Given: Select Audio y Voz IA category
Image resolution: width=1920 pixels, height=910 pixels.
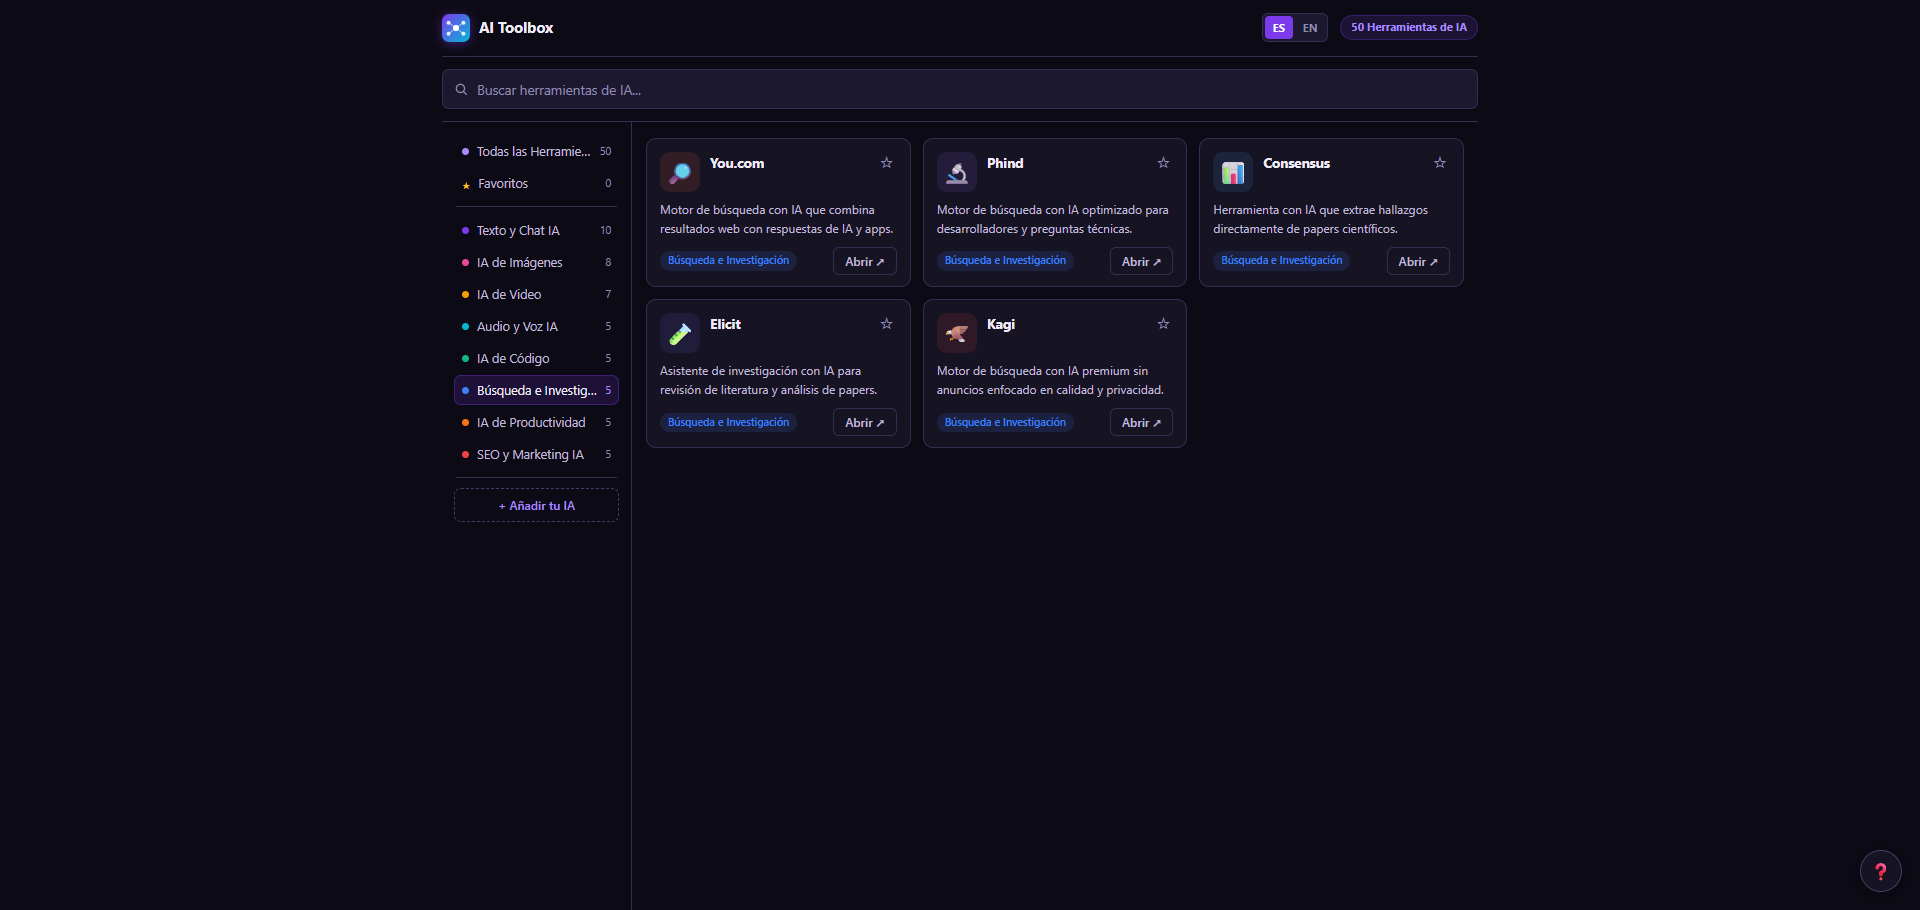Looking at the screenshot, I should 536,327.
